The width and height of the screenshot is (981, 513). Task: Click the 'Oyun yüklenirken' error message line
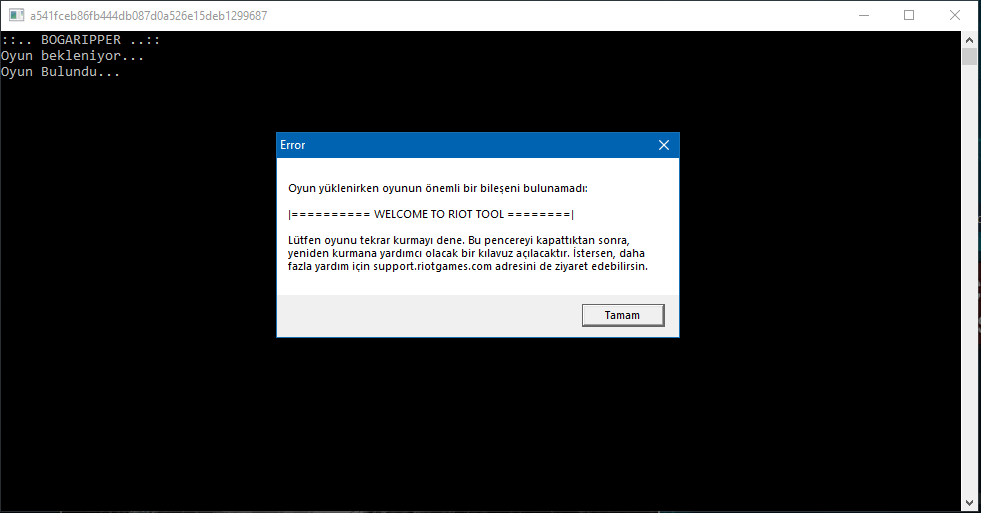(x=437, y=188)
